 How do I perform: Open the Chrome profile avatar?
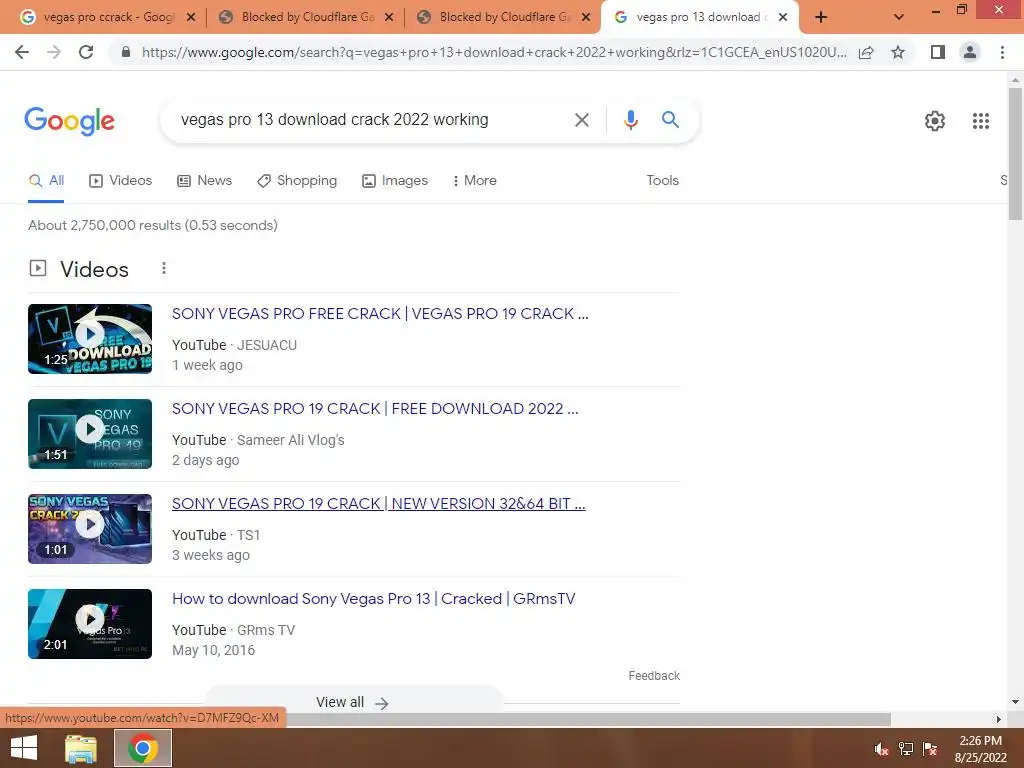pos(970,52)
